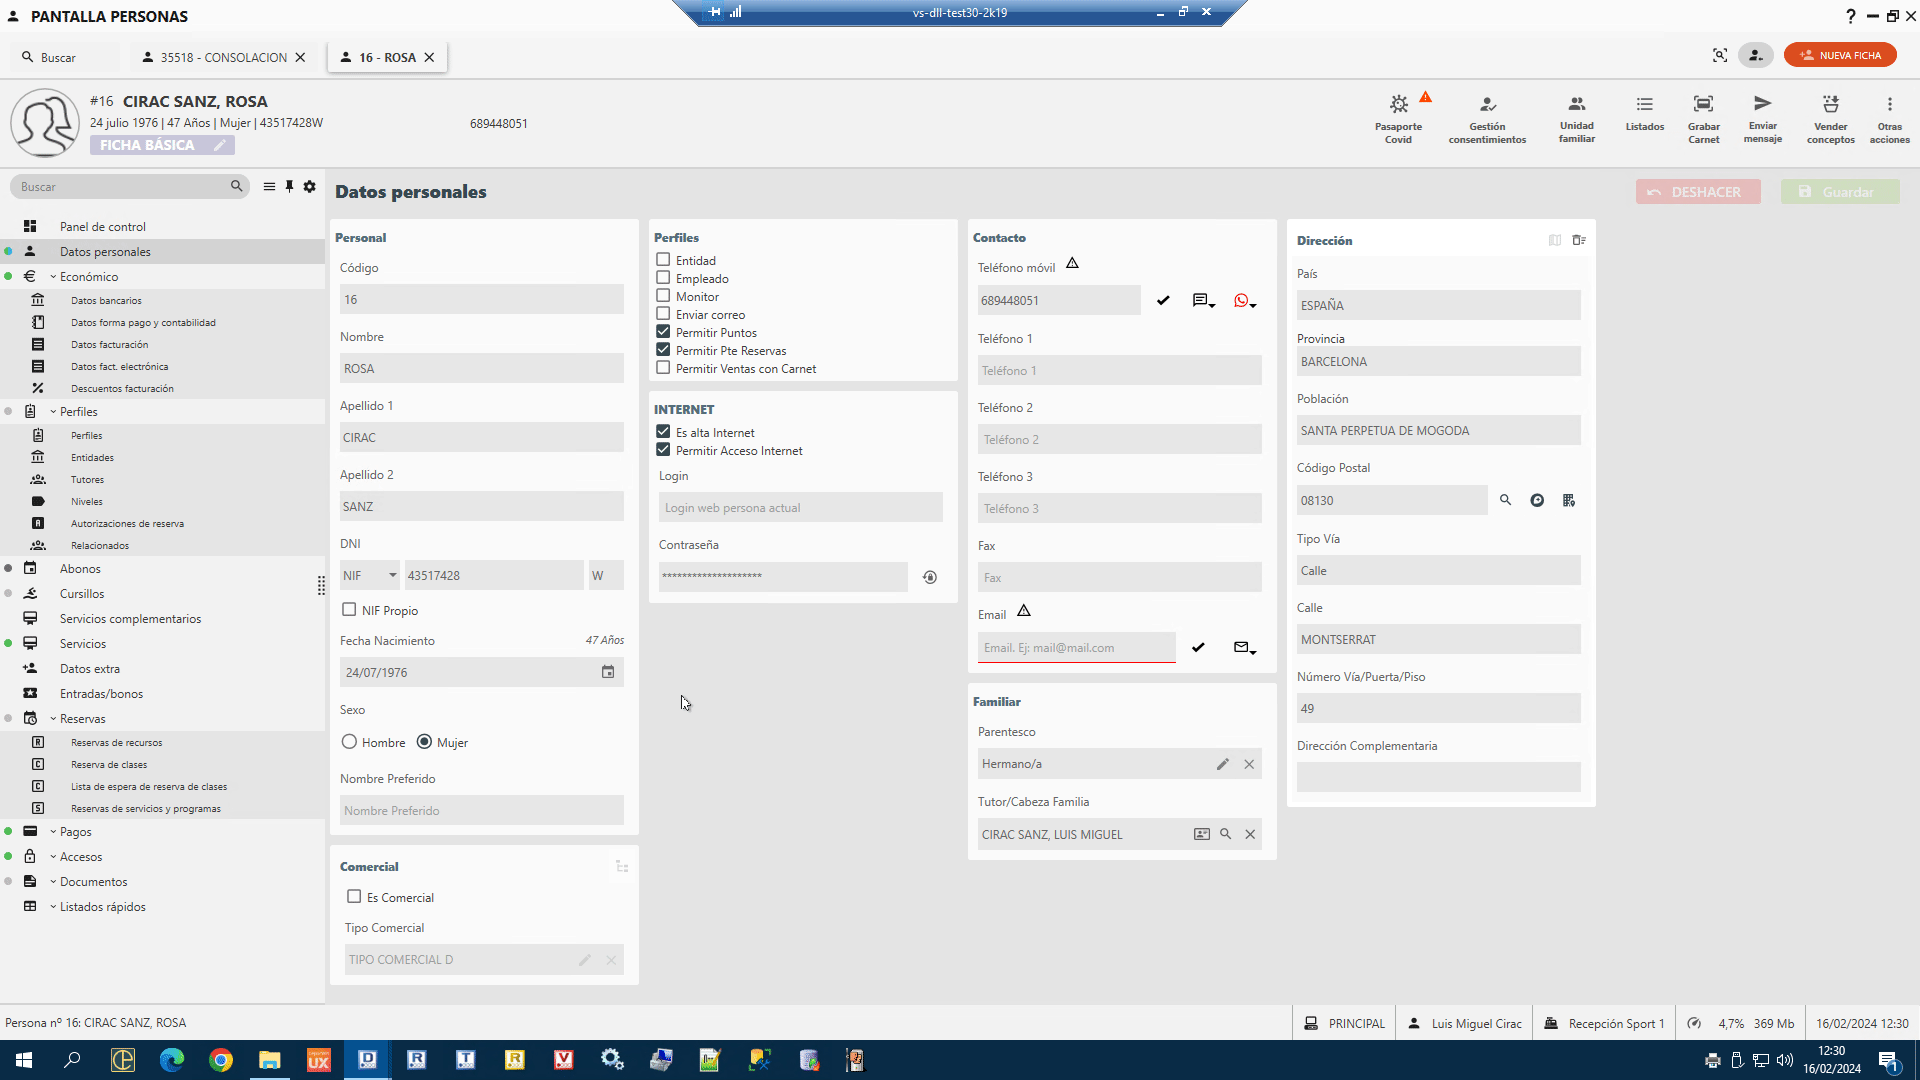
Task: Uncheck Permitir Puntos
Action: click(663, 332)
